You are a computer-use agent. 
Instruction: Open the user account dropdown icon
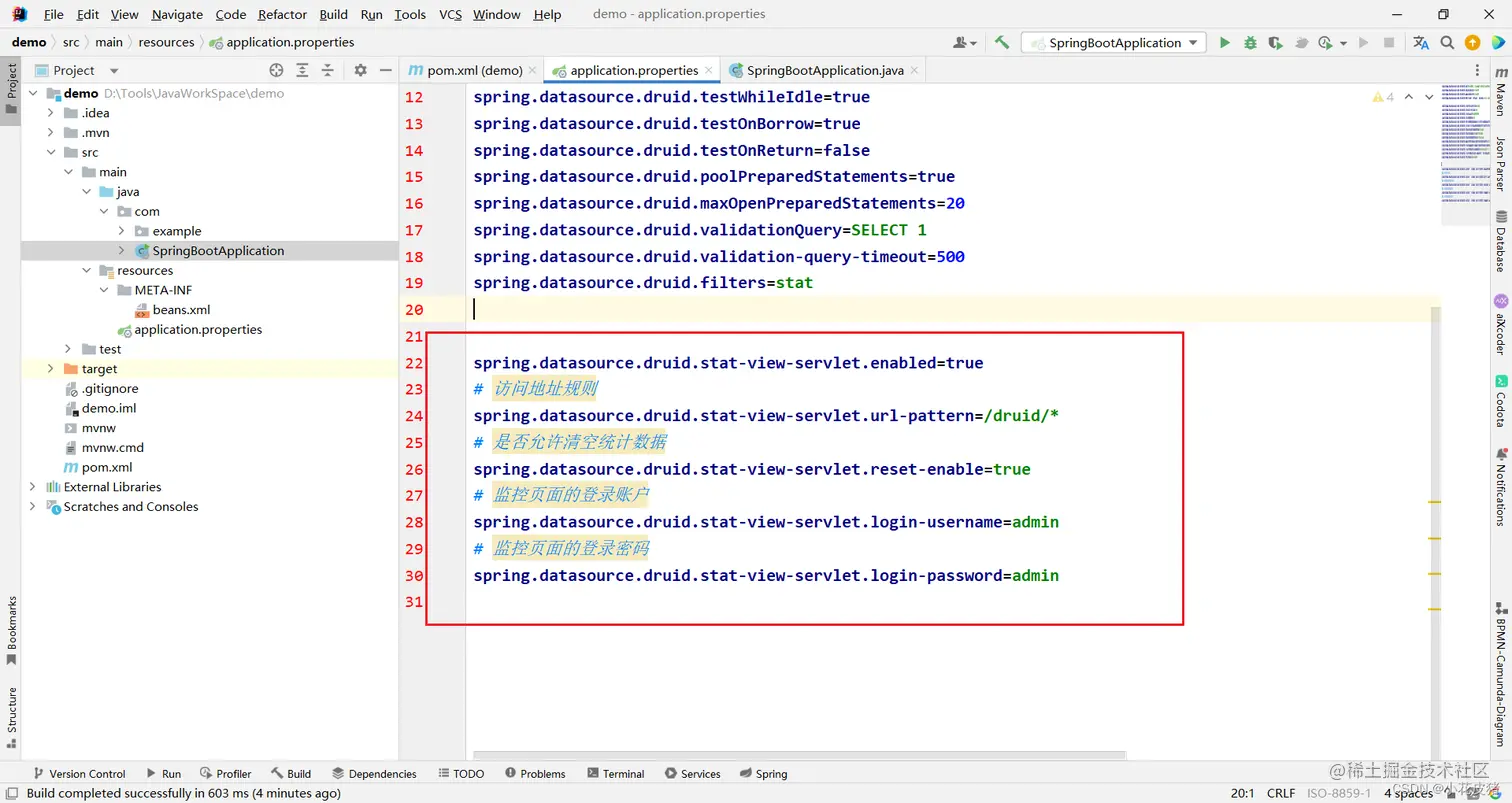tap(964, 43)
